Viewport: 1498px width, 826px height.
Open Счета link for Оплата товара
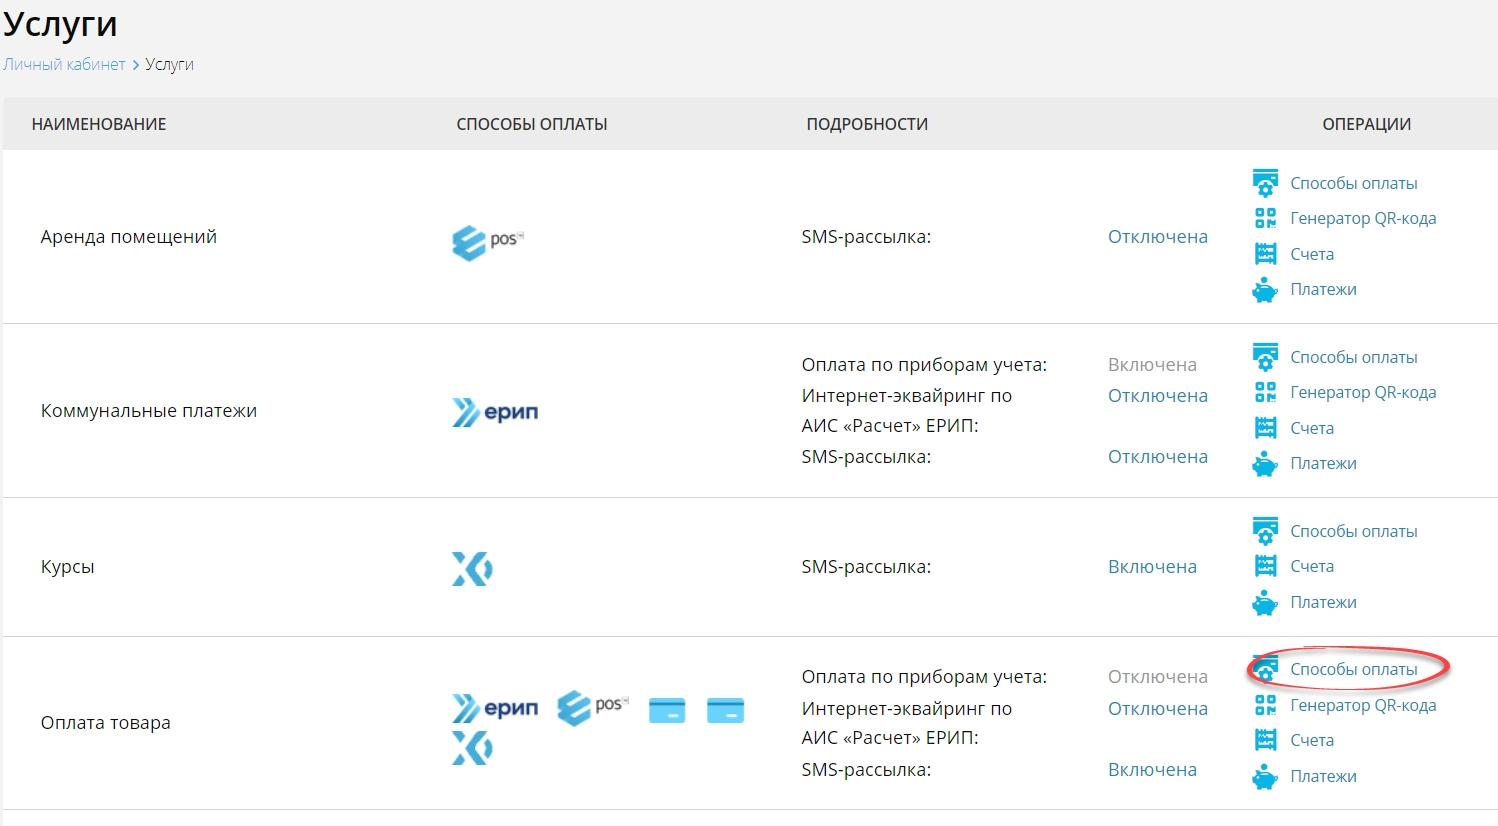tap(1312, 740)
